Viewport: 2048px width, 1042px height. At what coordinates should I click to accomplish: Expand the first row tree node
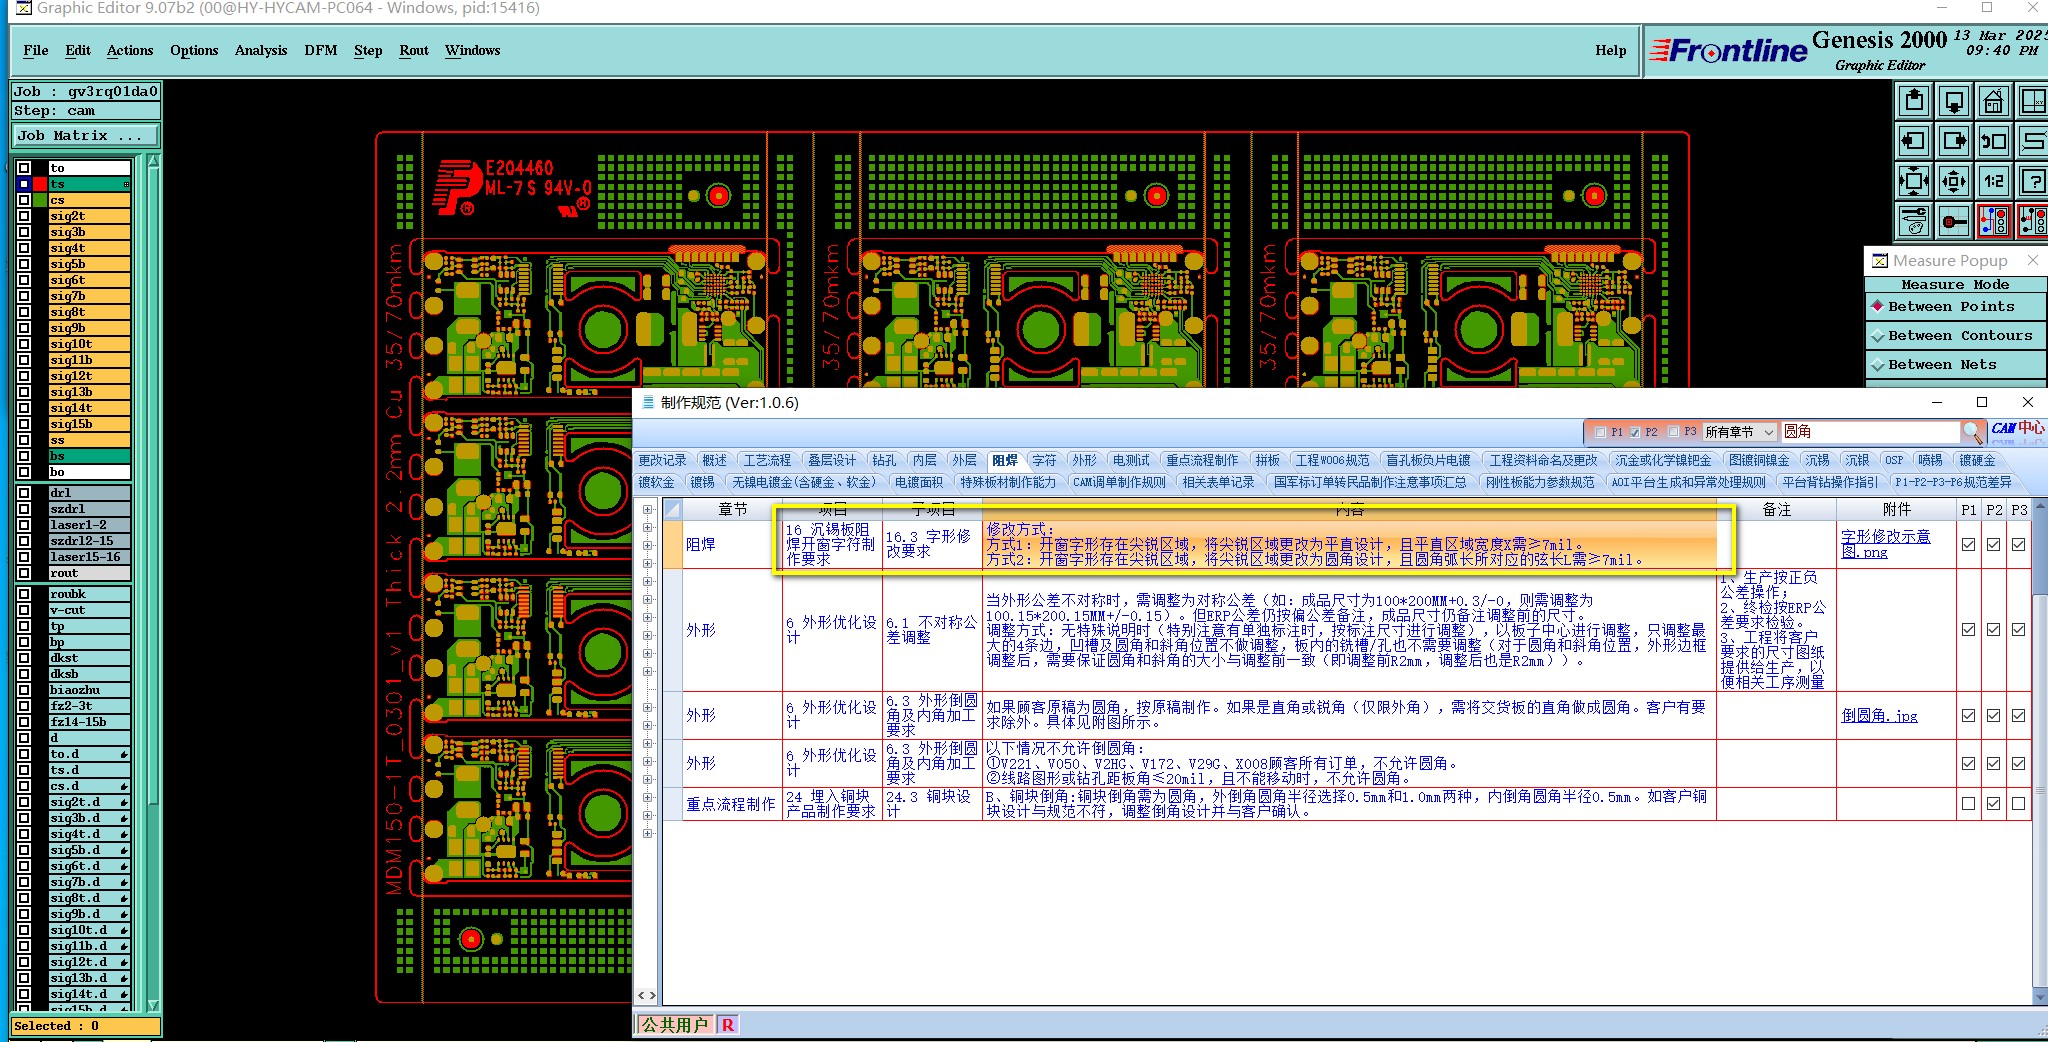click(648, 509)
